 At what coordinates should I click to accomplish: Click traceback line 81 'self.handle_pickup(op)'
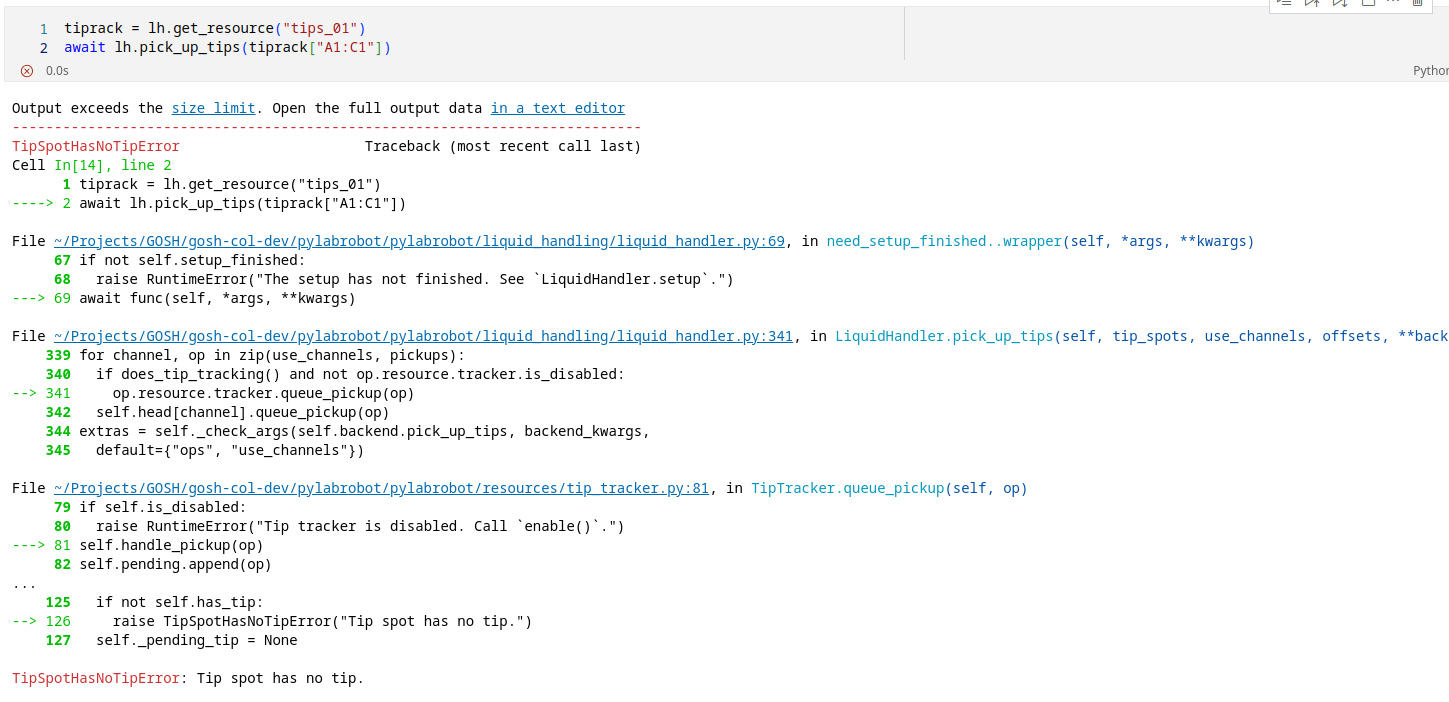tap(171, 545)
